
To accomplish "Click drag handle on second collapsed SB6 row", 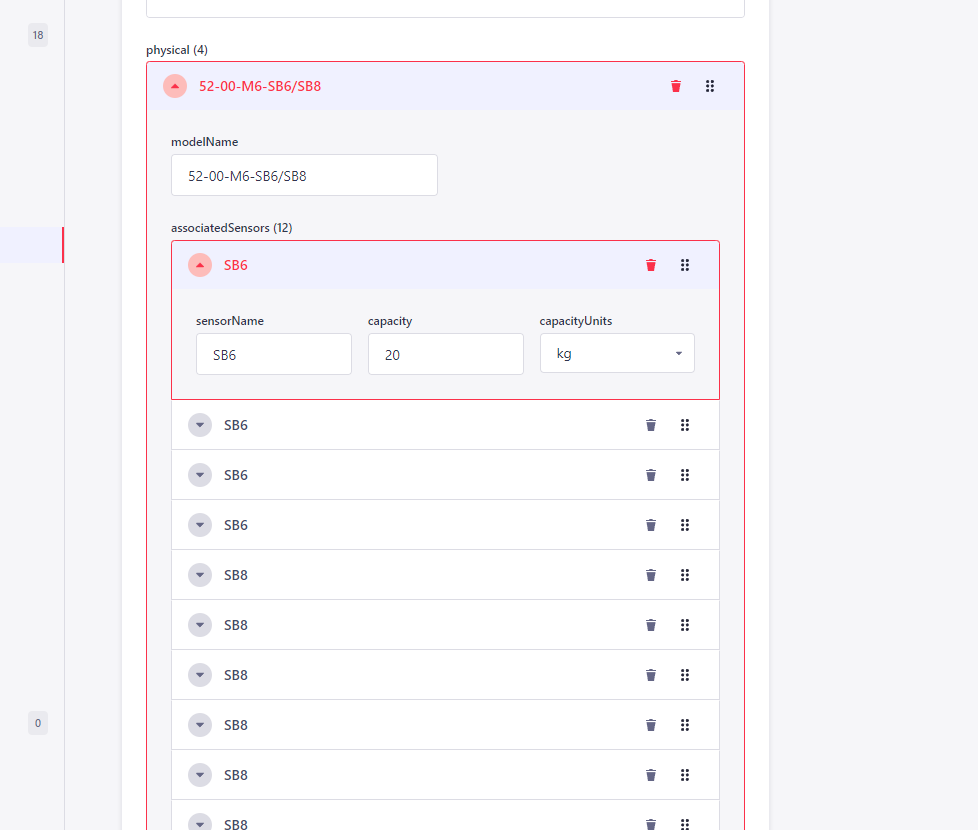I will (x=685, y=475).
